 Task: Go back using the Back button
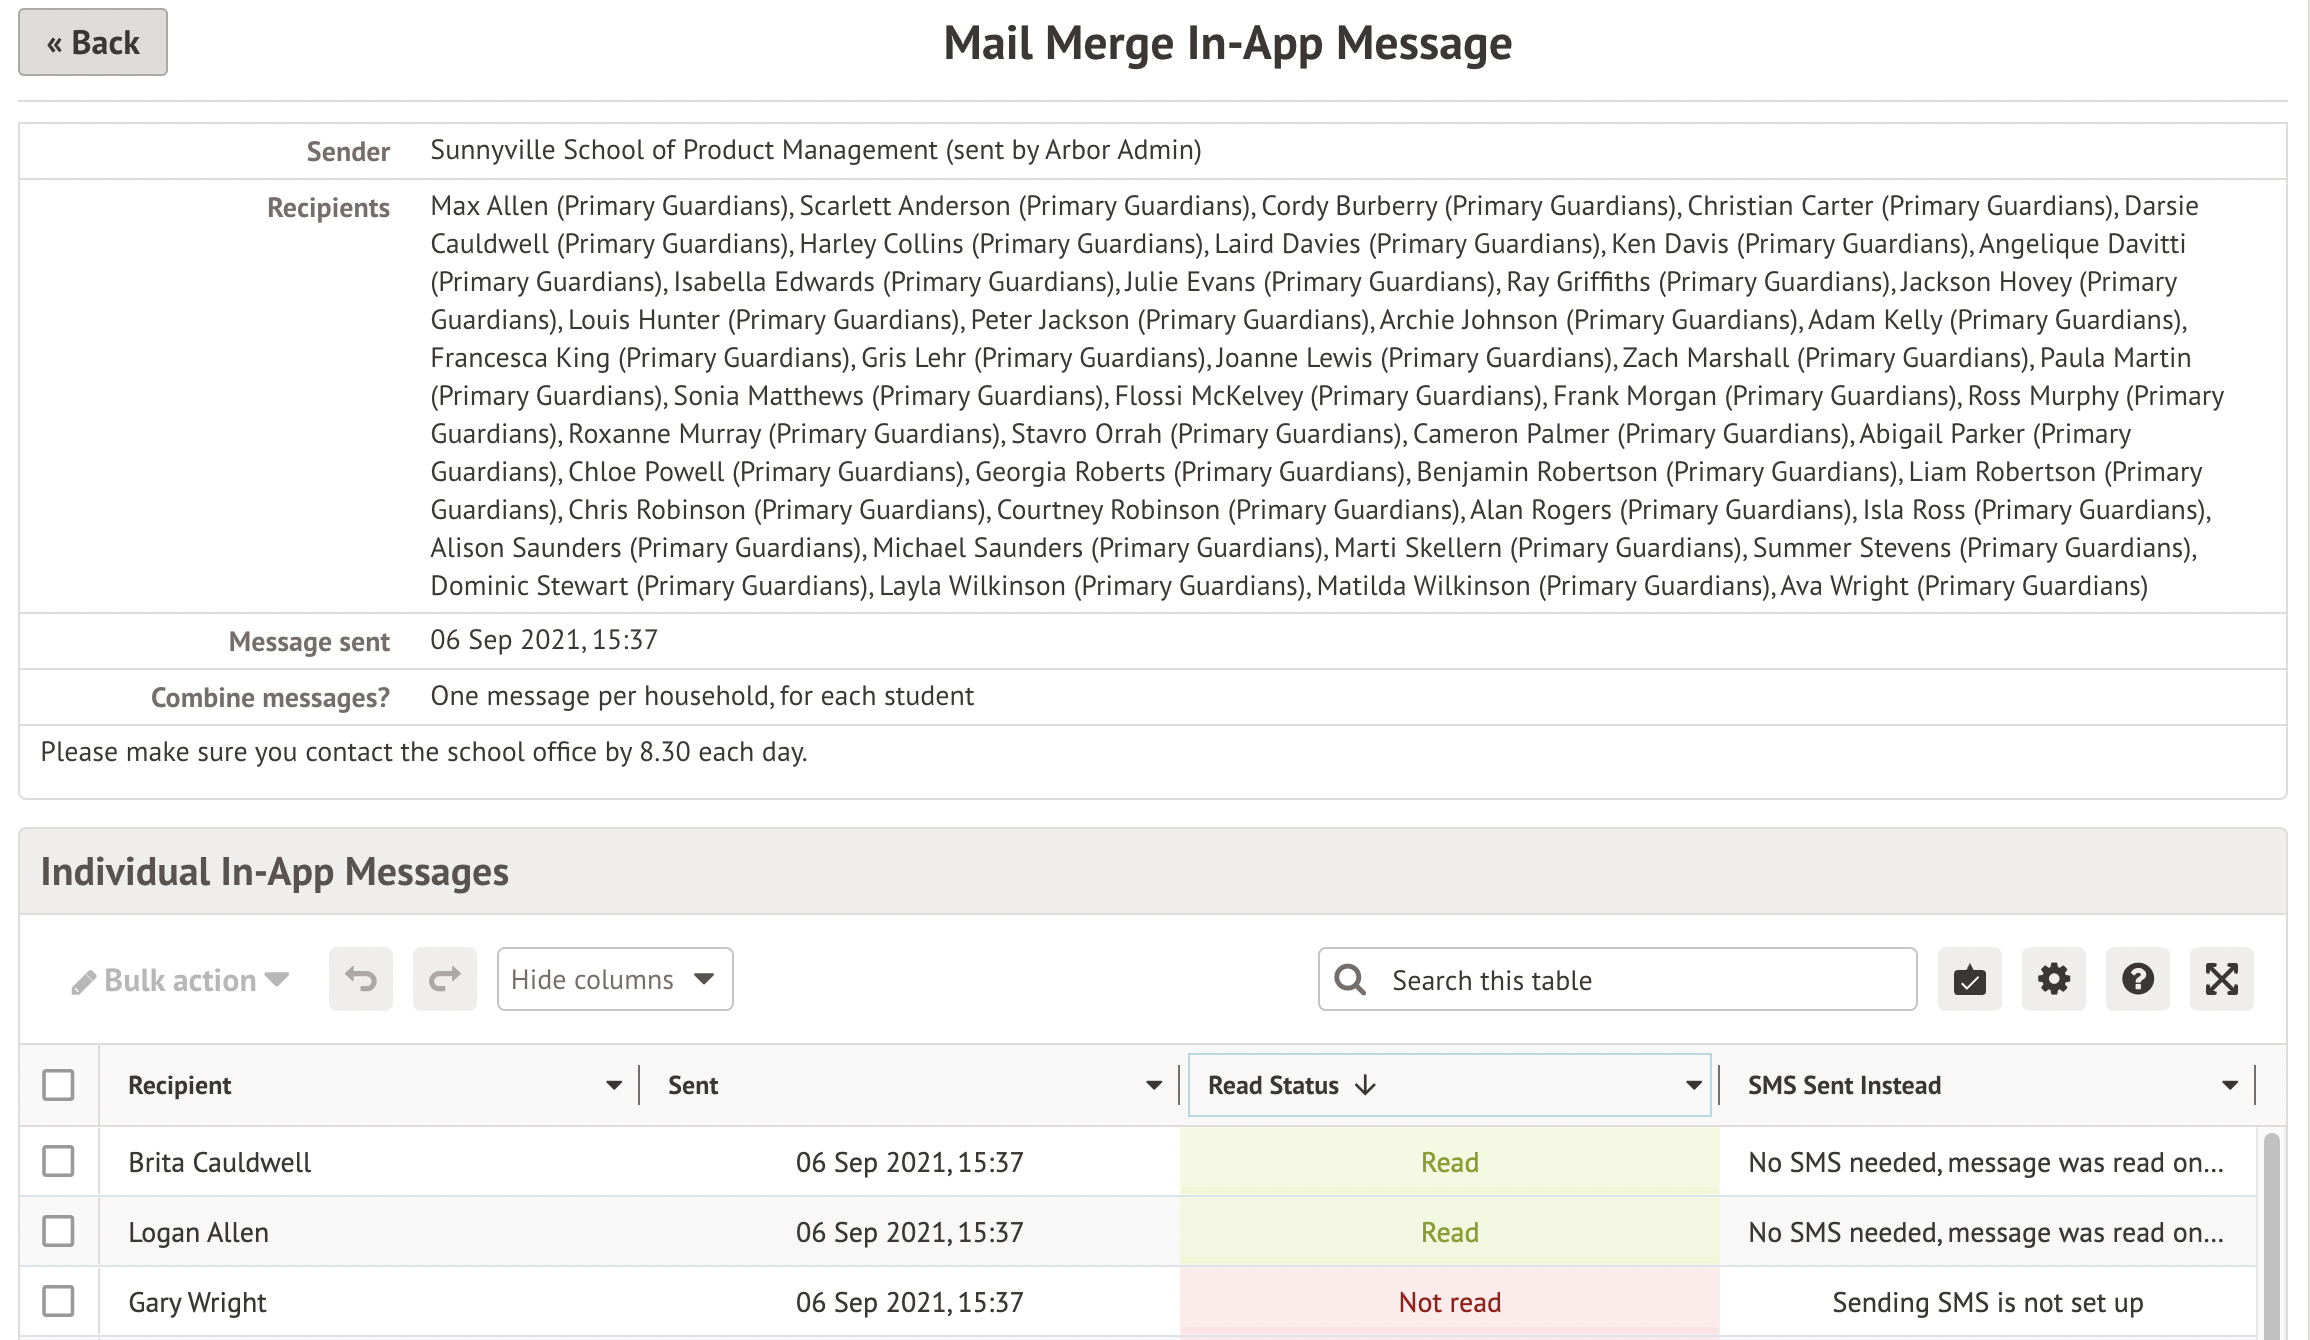tap(93, 43)
